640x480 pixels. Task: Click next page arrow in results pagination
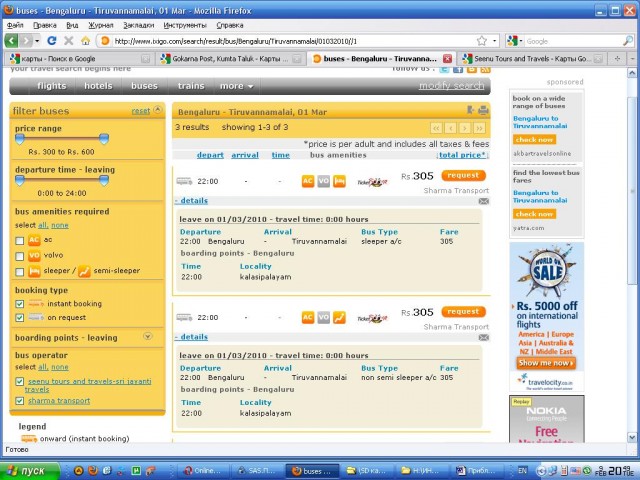pyautogui.click(x=465, y=128)
